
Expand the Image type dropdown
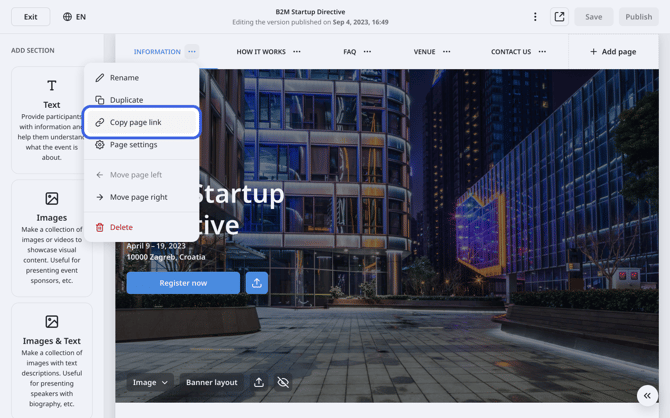(x=150, y=382)
